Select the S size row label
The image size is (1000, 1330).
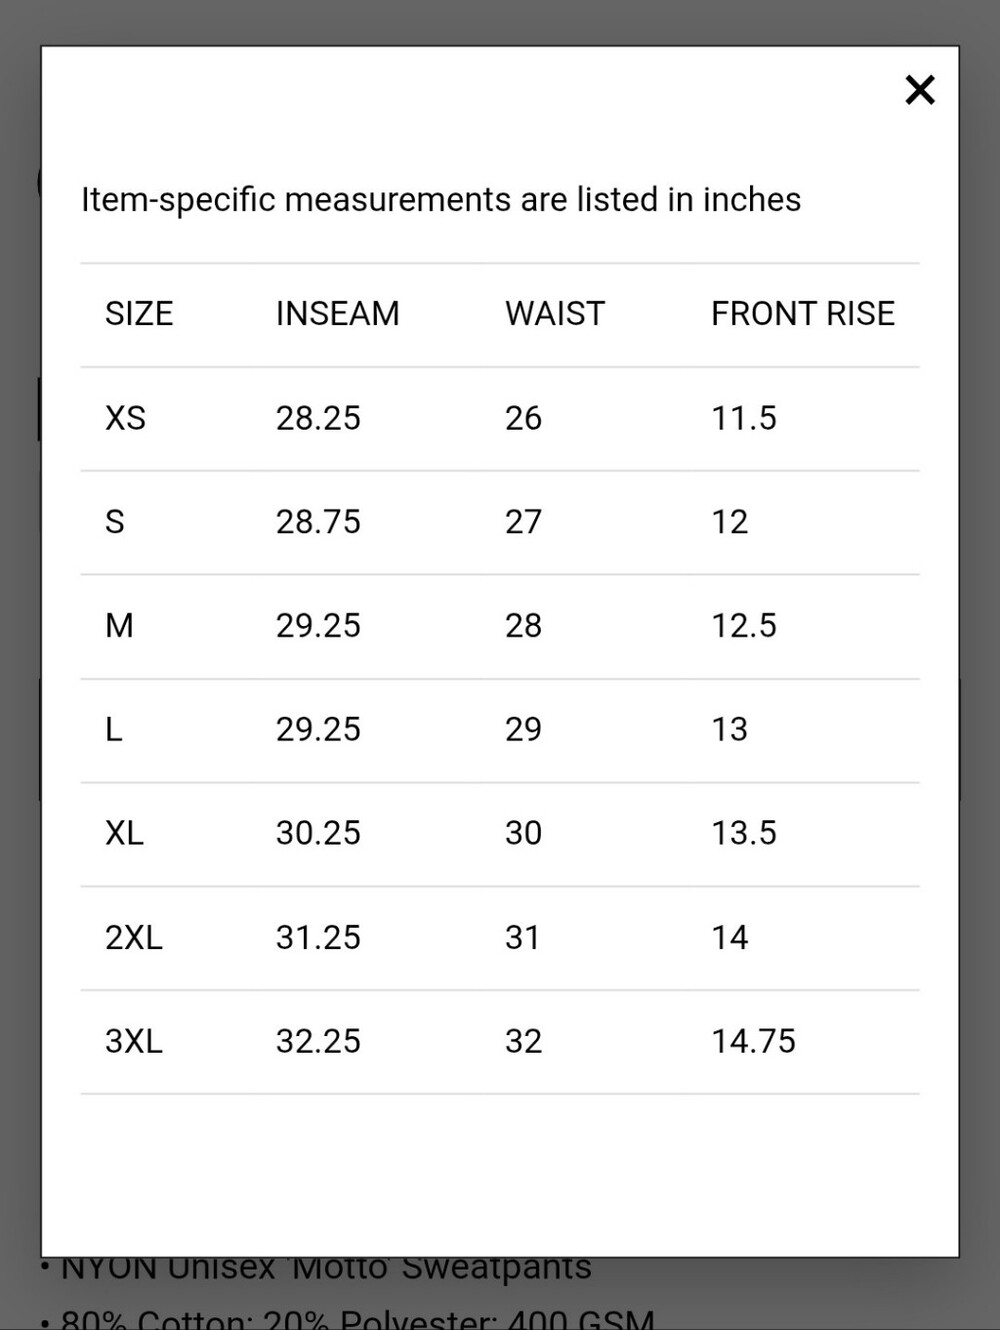(115, 522)
